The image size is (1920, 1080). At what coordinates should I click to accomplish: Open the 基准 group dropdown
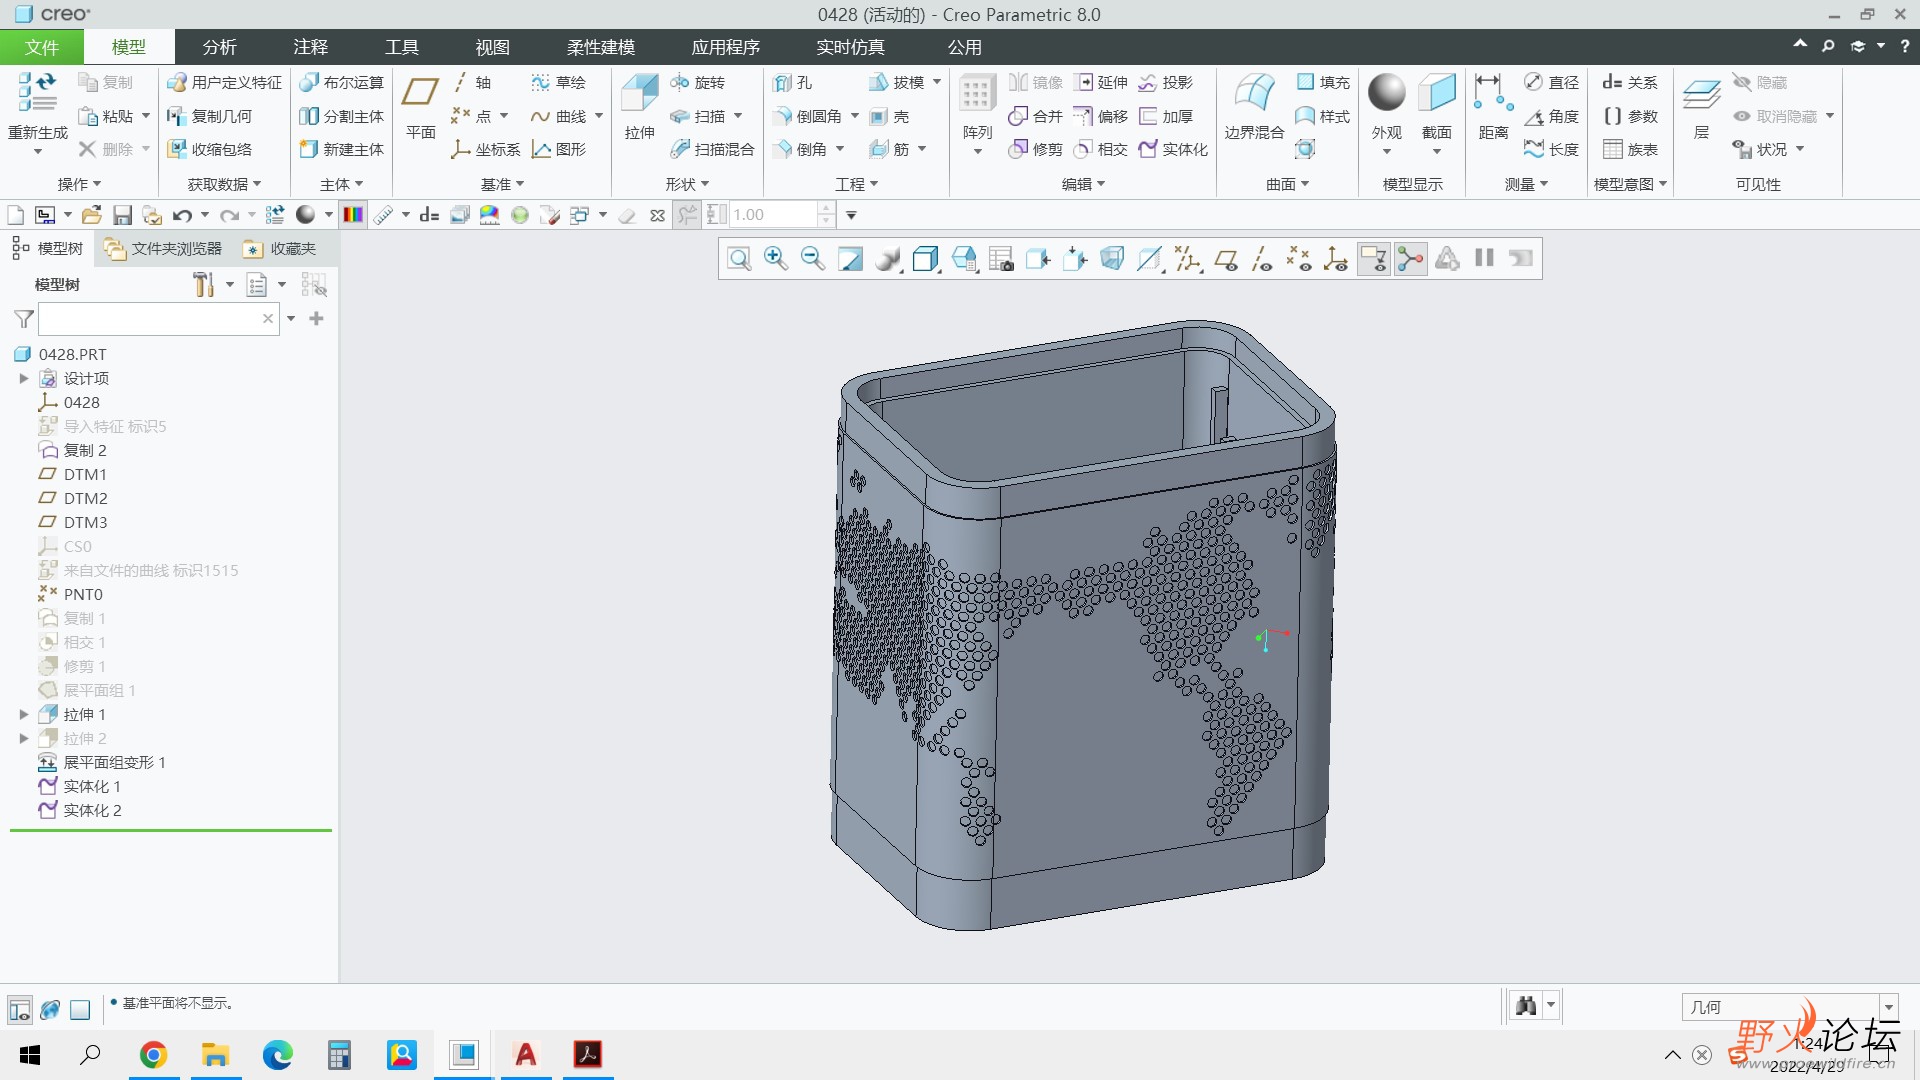point(502,184)
